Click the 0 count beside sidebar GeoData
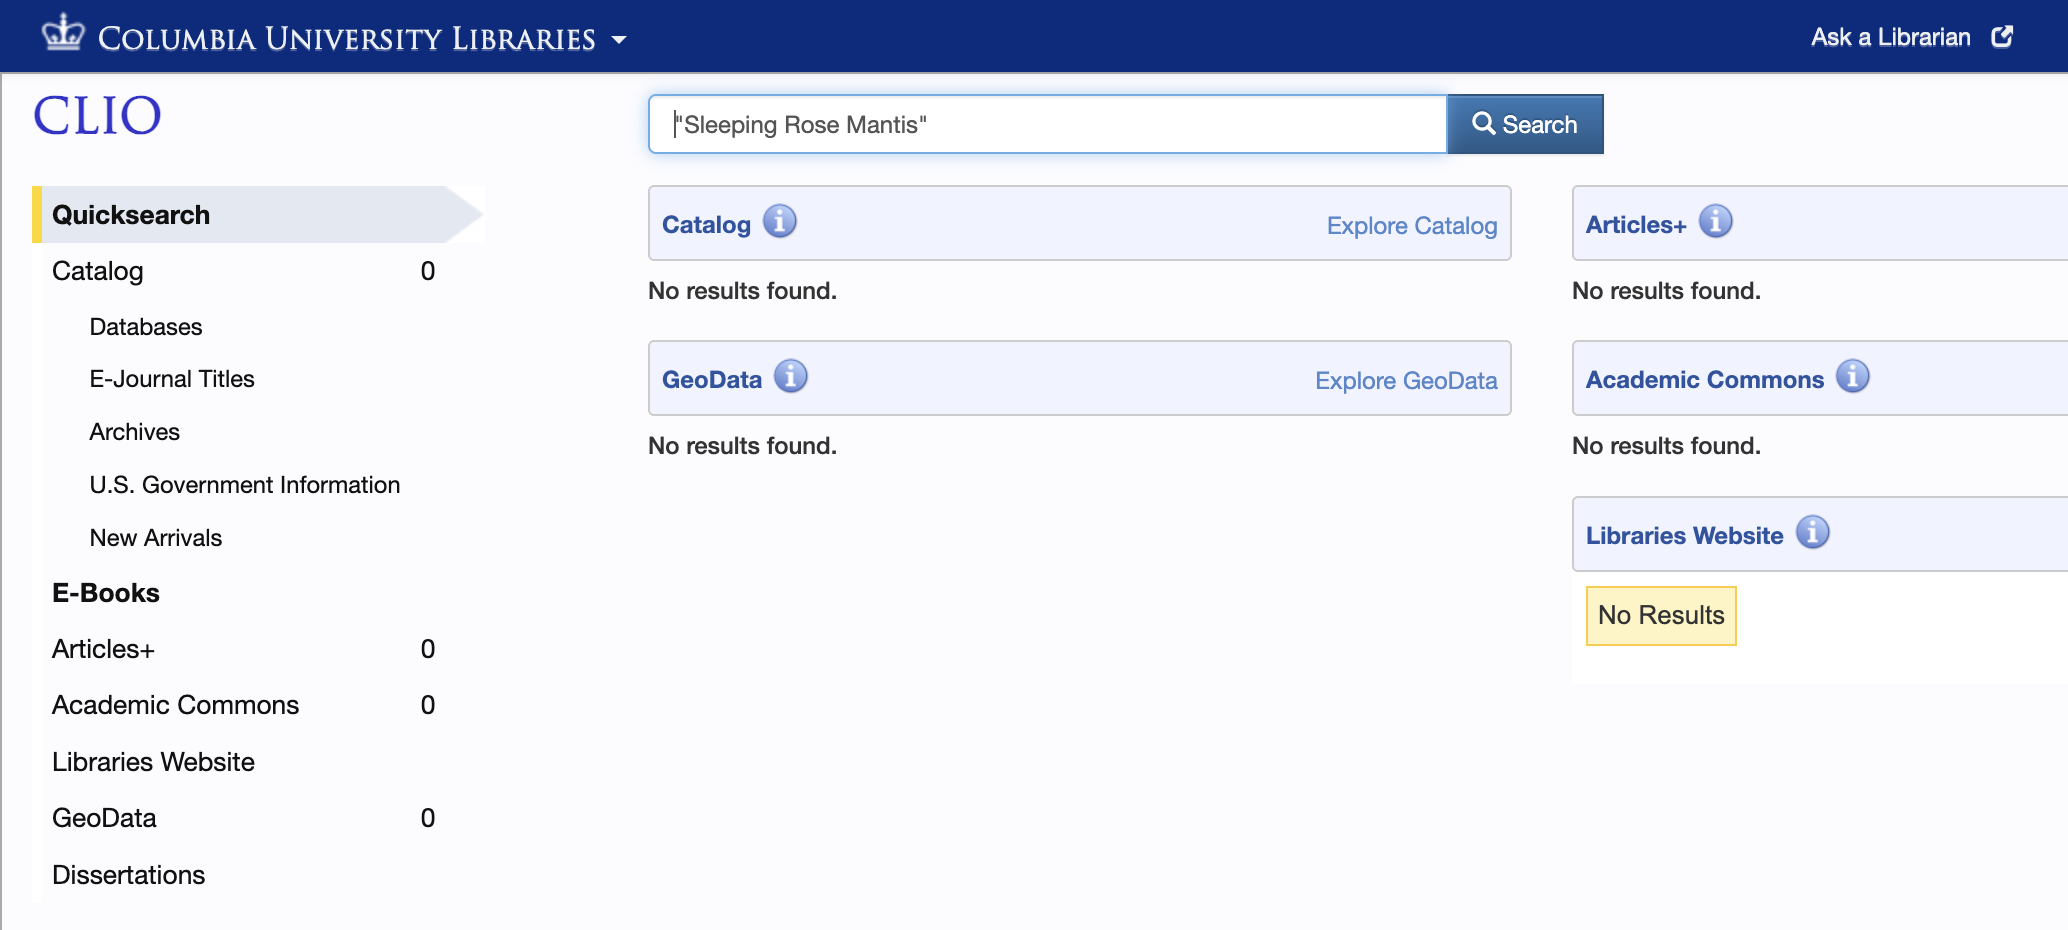This screenshot has height=930, width=2068. pyautogui.click(x=428, y=818)
